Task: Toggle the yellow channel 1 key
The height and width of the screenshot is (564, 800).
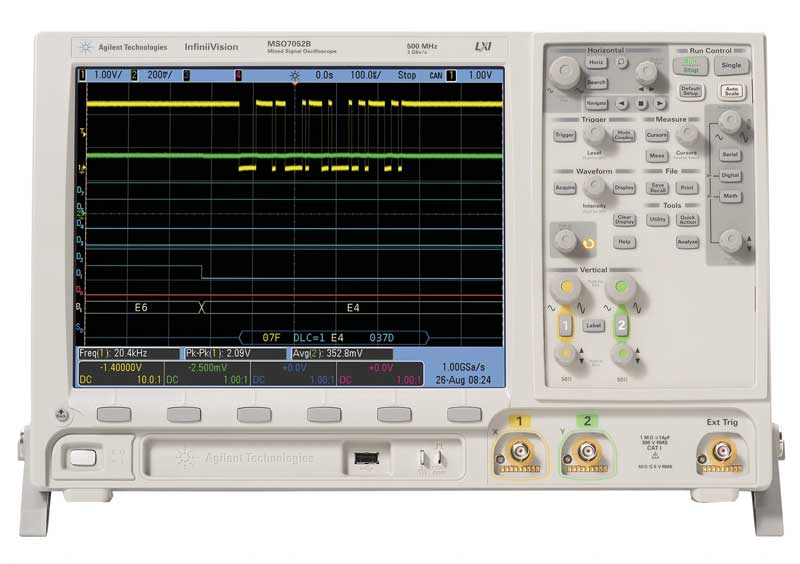Action: 565,326
